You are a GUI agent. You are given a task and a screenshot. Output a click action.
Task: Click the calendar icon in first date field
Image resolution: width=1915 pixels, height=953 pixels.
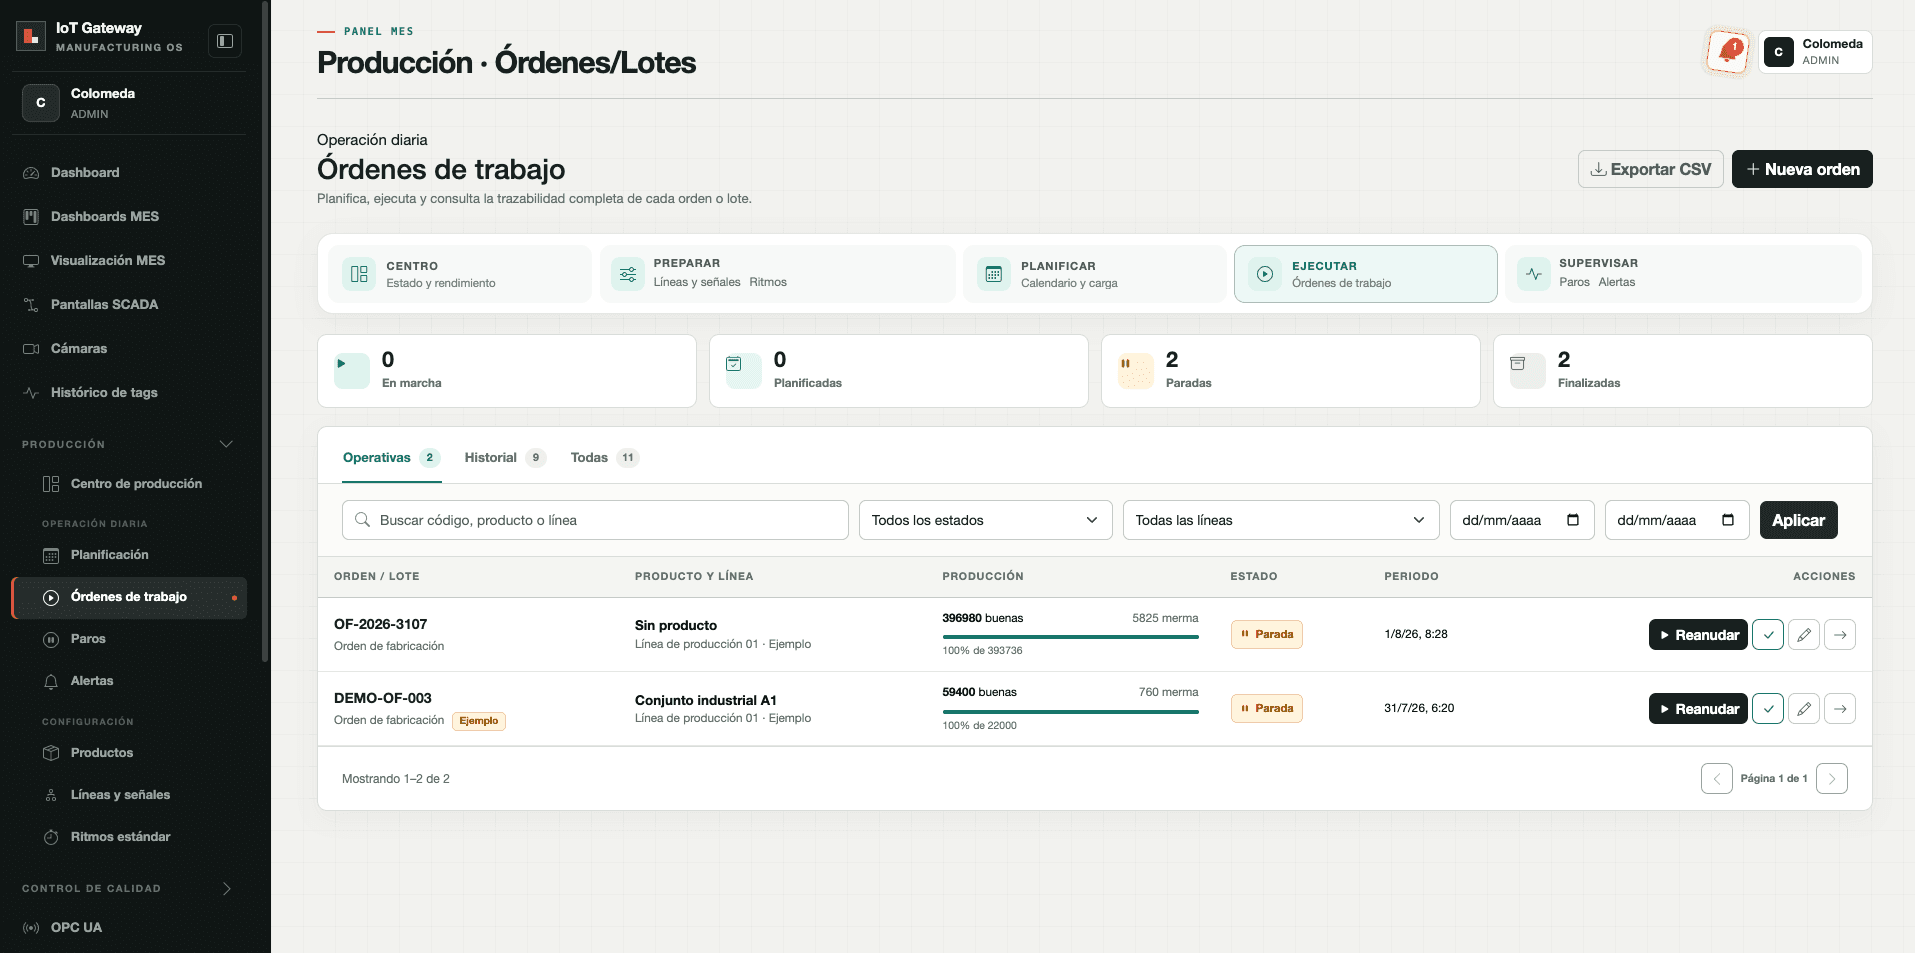point(1572,520)
